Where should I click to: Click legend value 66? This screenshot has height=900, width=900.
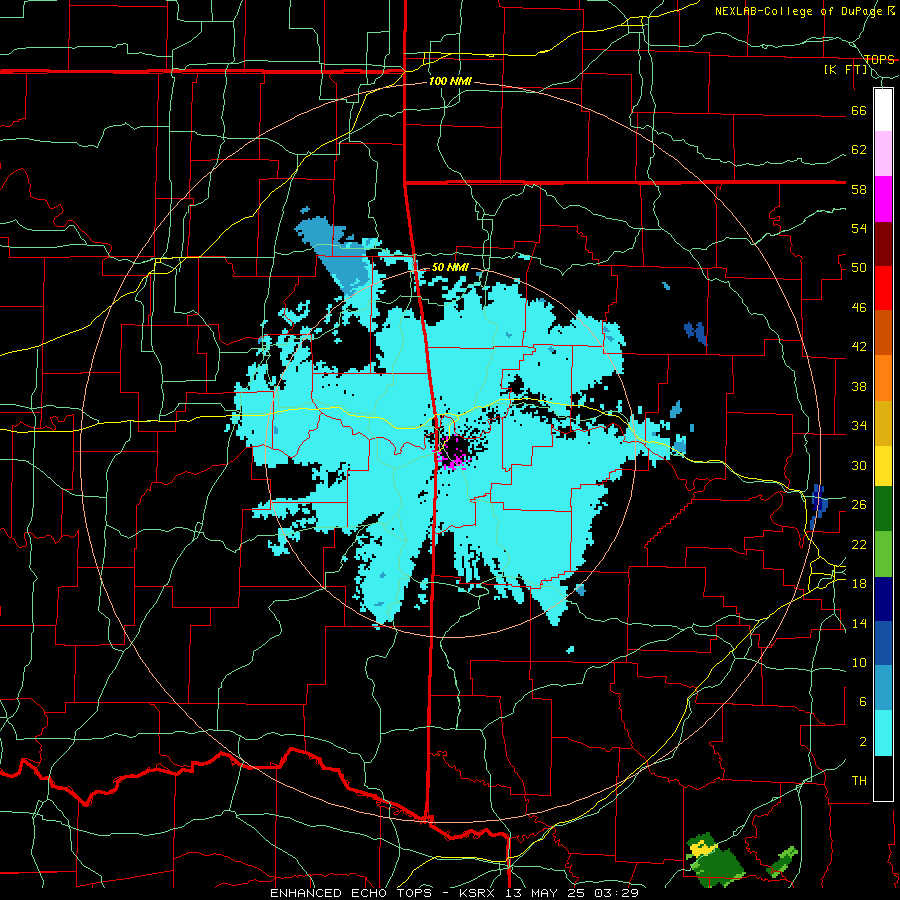859,110
